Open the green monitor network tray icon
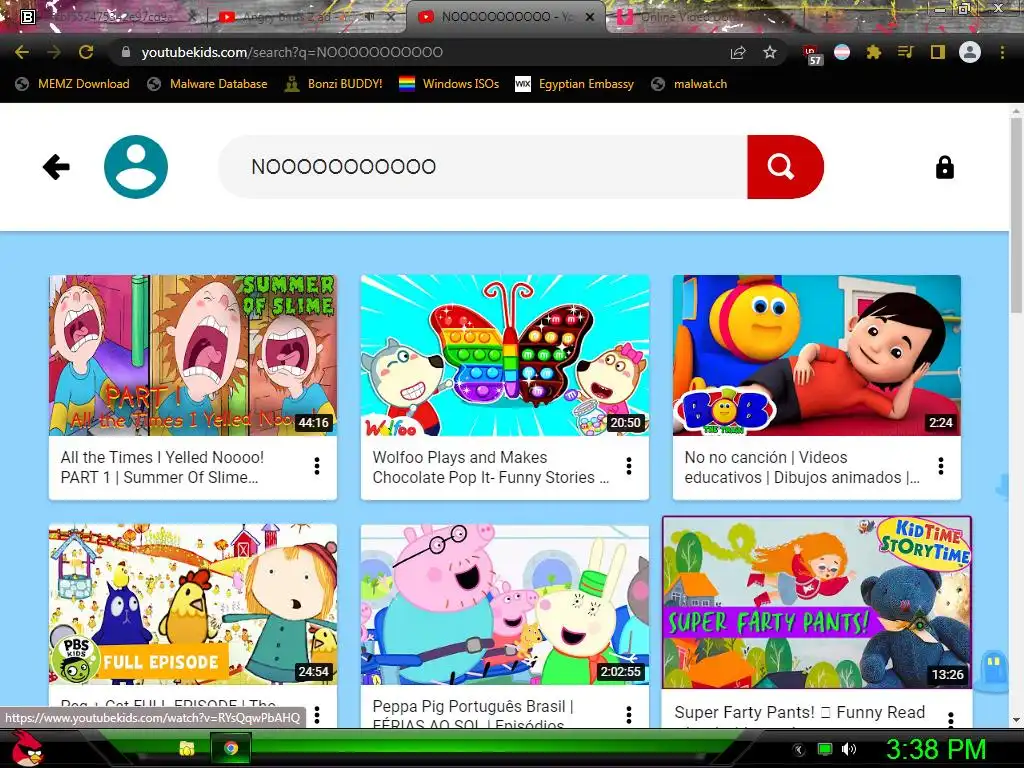Screen dimensions: 1024x768 [x=825, y=749]
